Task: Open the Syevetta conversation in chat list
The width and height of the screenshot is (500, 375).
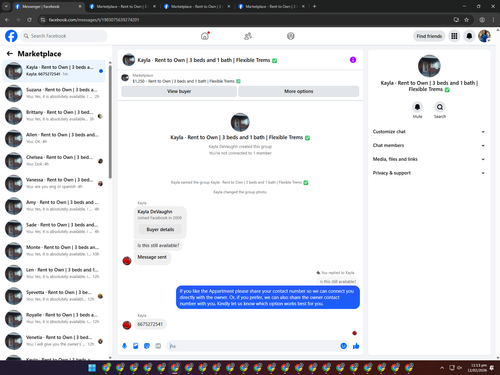Action: point(54,296)
